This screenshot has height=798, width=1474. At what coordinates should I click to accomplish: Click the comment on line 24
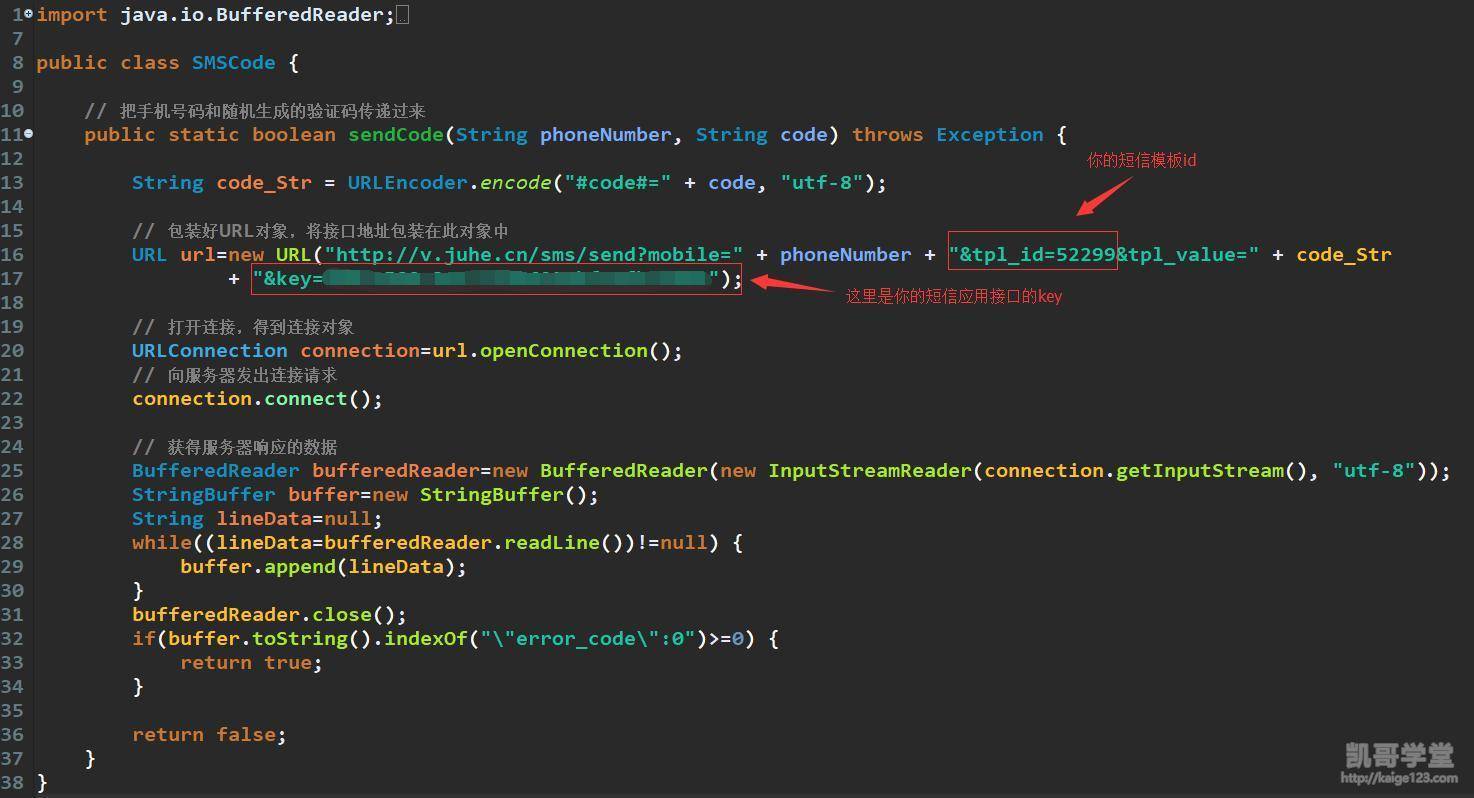click(235, 447)
